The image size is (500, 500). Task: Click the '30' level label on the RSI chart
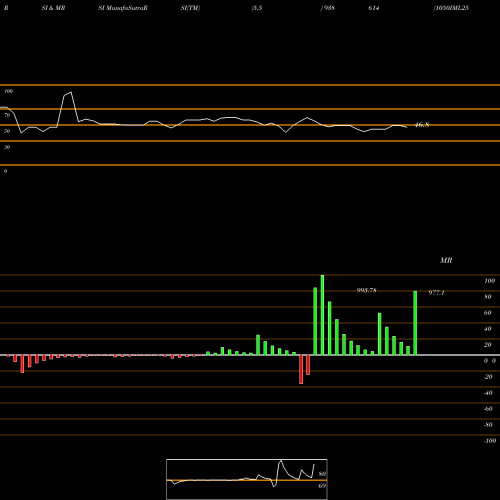[7, 147]
